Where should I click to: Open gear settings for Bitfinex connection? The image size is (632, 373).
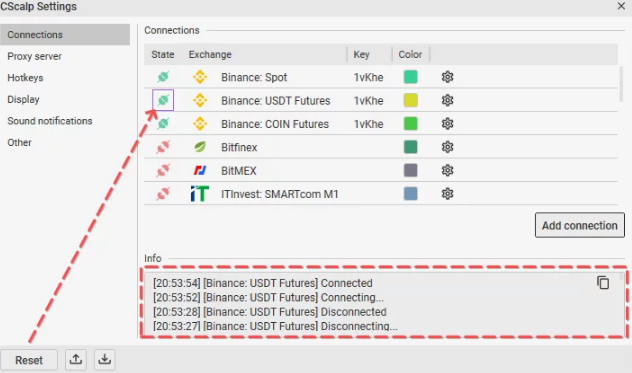click(447, 147)
